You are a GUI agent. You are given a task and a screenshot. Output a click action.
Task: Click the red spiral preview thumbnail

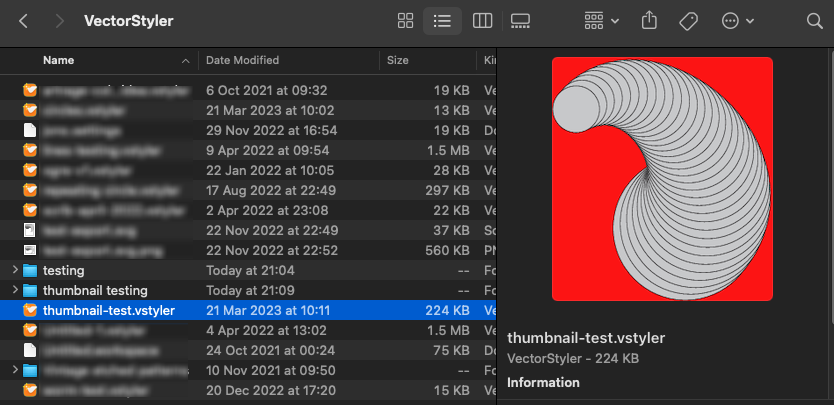tap(662, 179)
